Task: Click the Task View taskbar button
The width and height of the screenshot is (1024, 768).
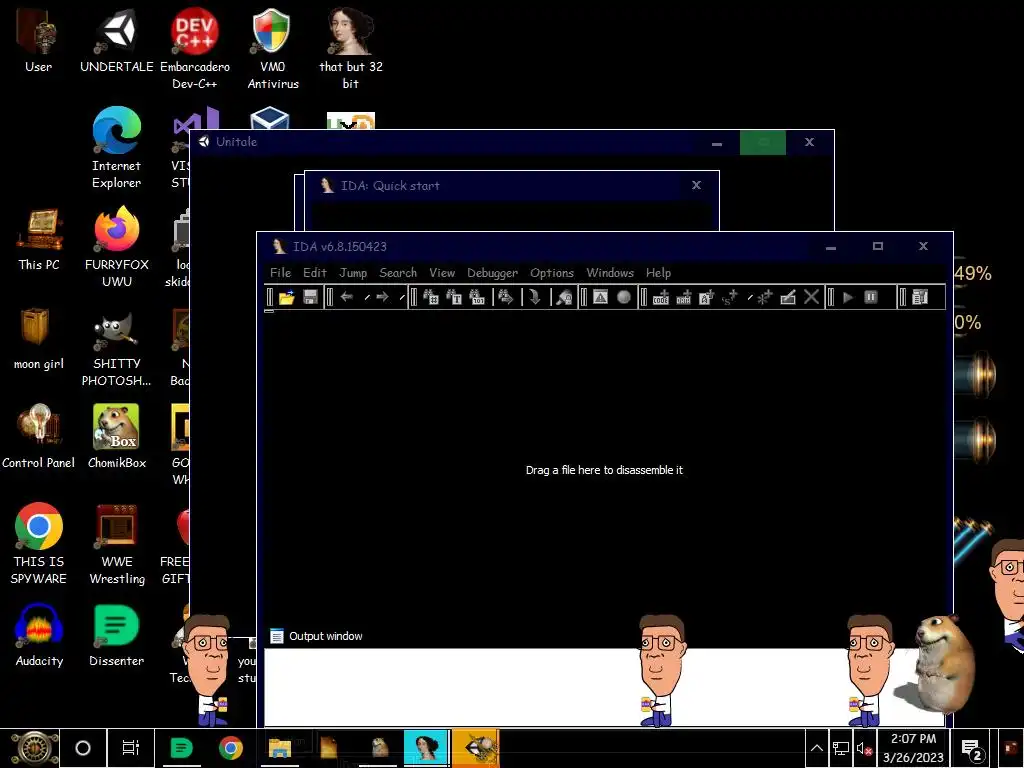Action: (131, 748)
